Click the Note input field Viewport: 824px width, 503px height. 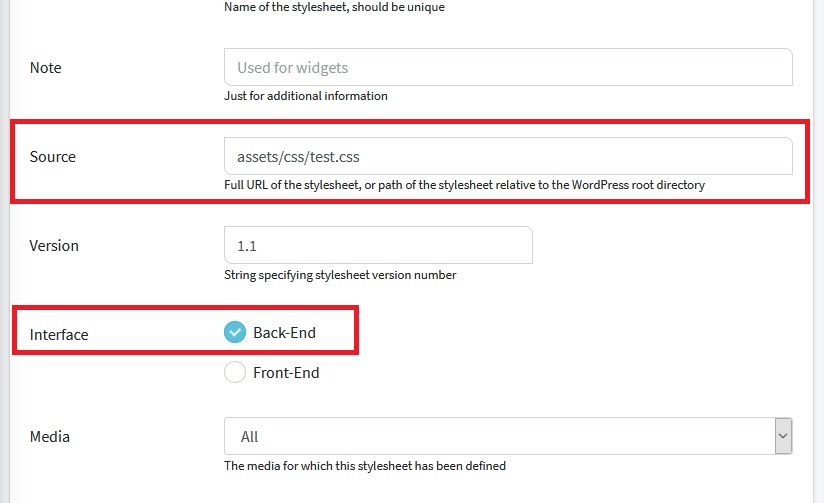[508, 68]
